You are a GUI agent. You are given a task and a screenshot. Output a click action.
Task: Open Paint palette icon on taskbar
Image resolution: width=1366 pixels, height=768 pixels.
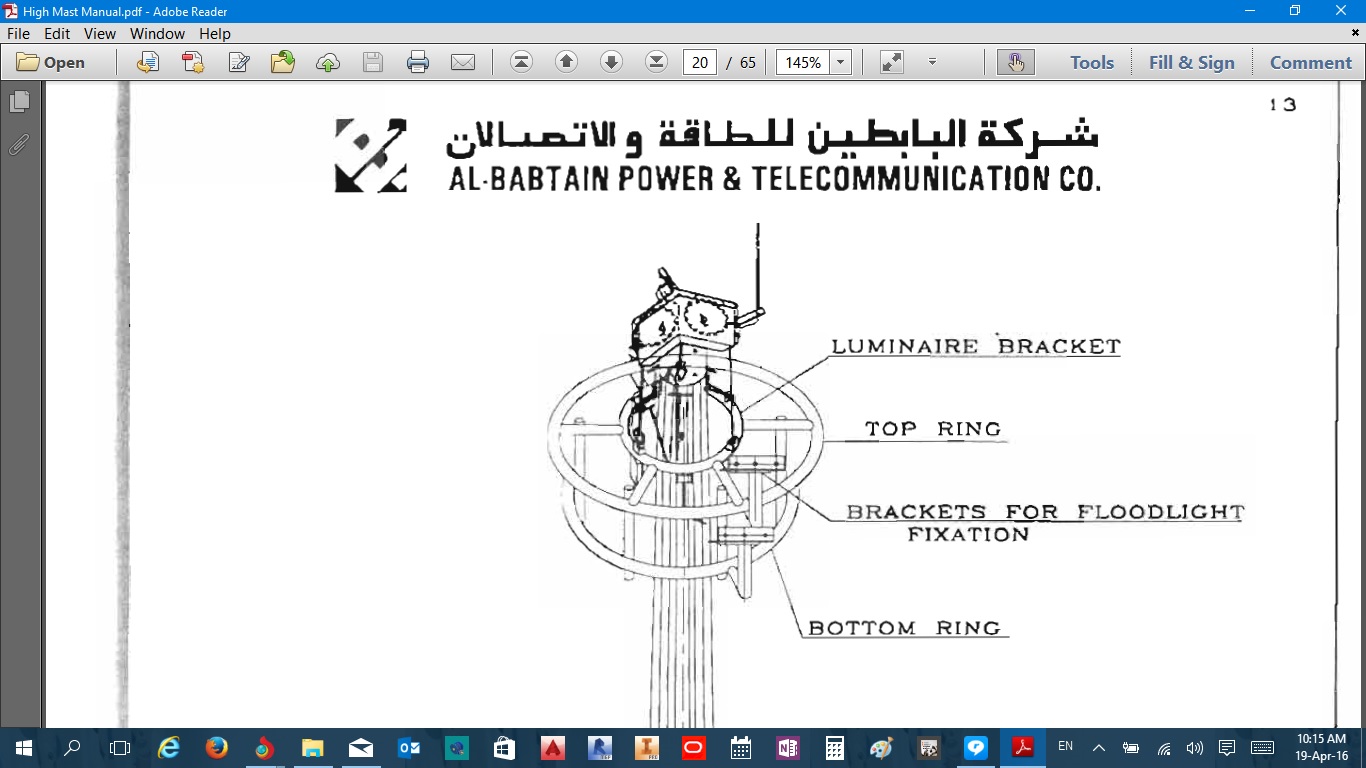click(881, 747)
